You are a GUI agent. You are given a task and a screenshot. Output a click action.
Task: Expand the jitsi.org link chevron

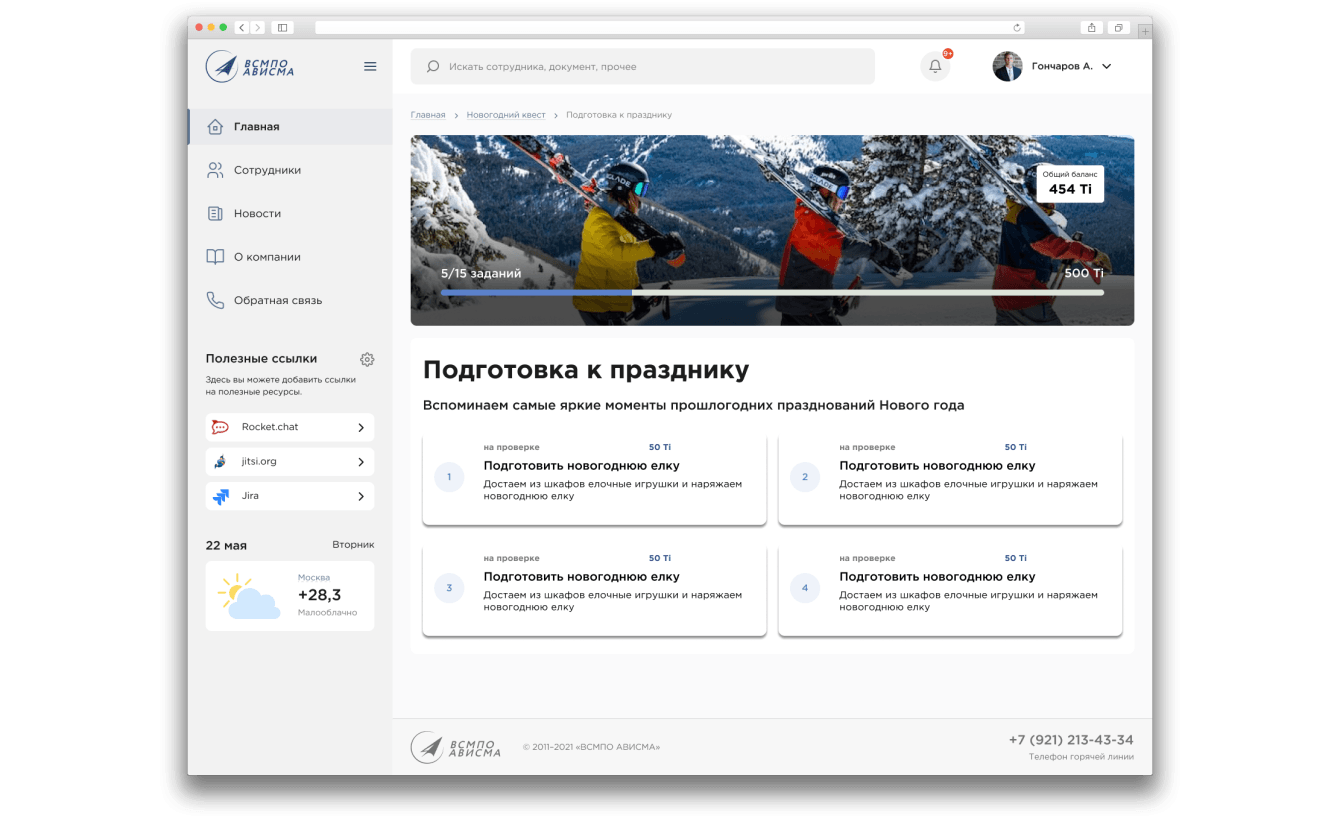click(x=361, y=462)
